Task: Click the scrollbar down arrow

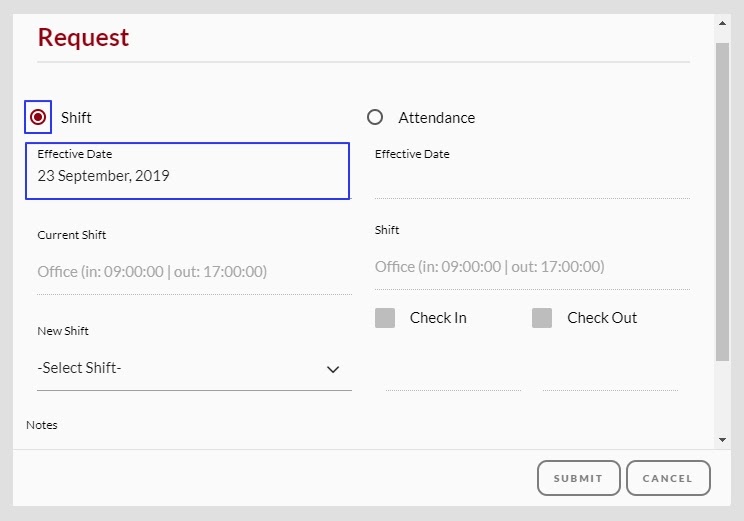Action: tap(723, 439)
